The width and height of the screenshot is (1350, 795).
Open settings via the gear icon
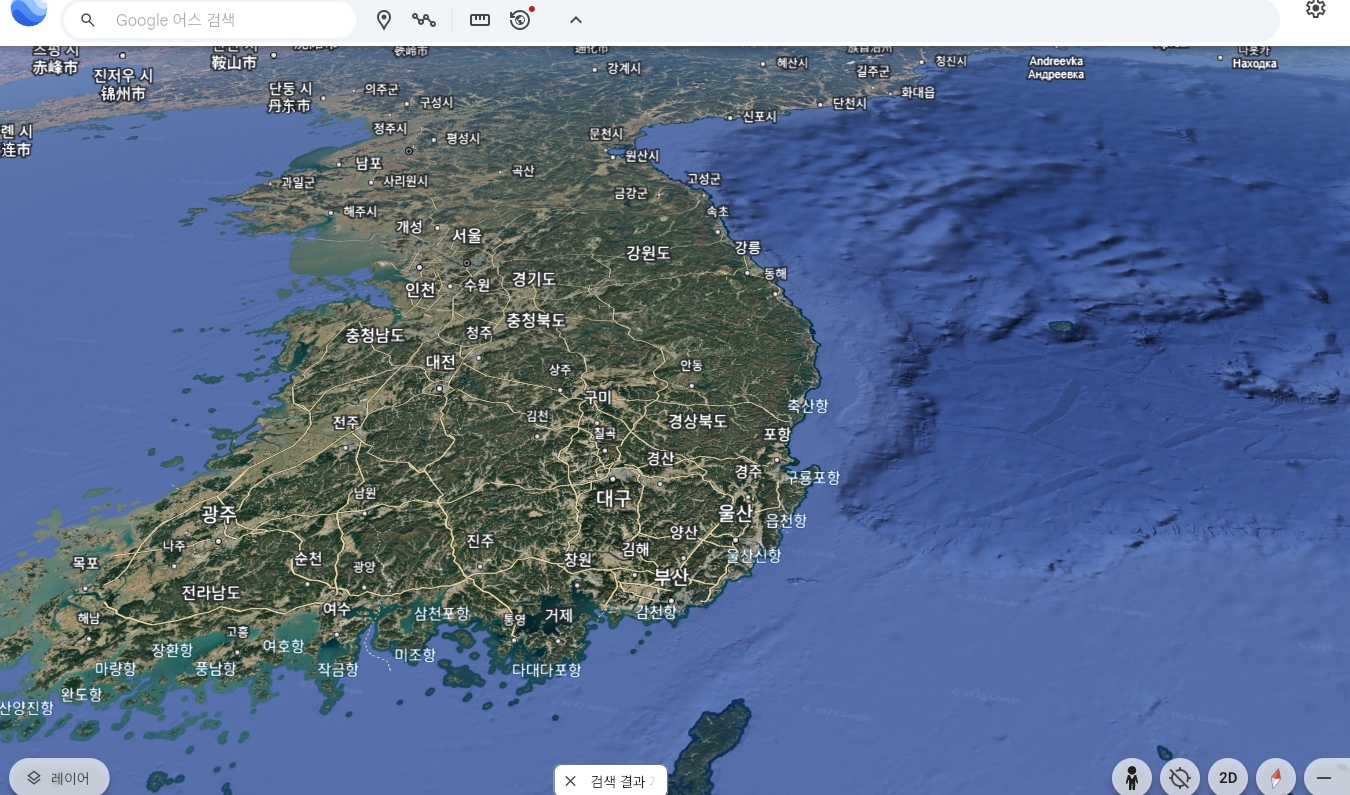(x=1316, y=9)
